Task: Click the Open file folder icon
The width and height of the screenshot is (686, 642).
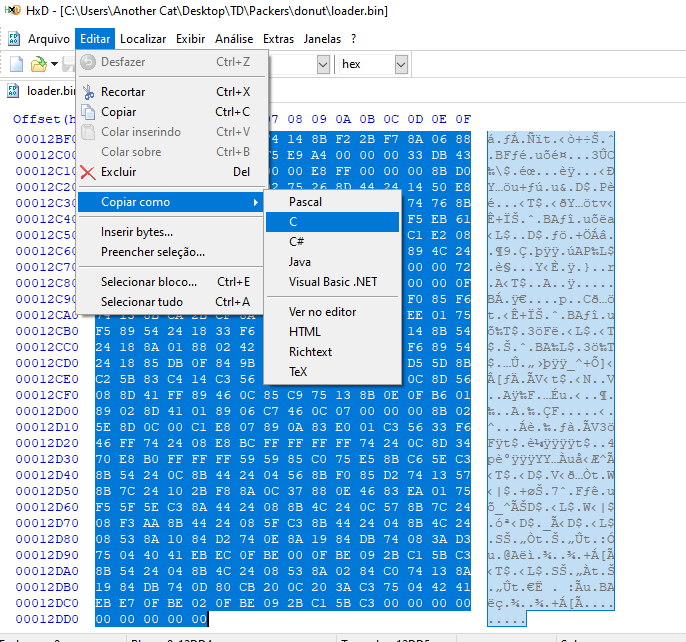Action: (38, 64)
